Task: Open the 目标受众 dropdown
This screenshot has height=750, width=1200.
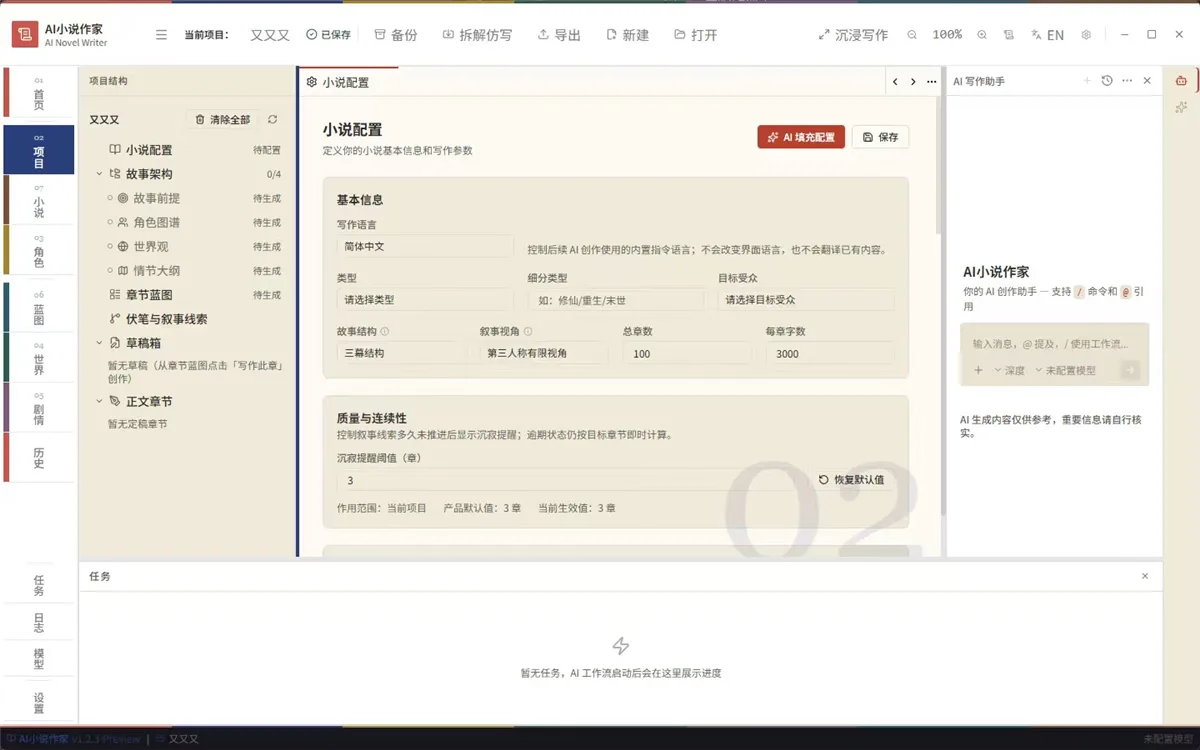Action: point(806,299)
